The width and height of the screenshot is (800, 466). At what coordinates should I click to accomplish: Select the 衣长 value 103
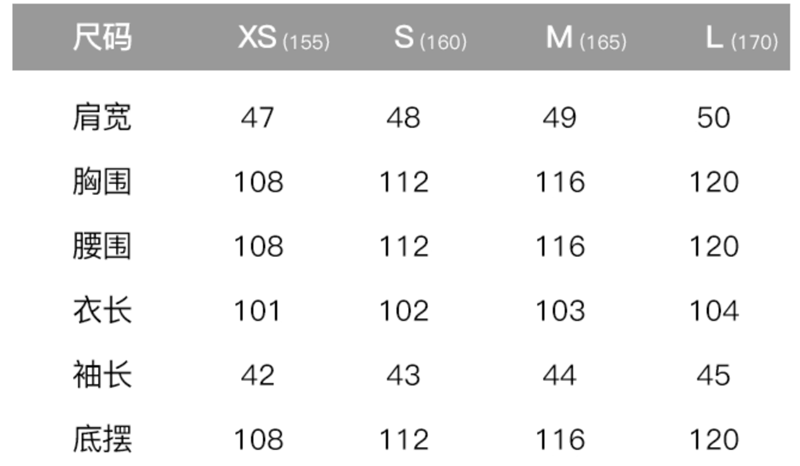[560, 310]
